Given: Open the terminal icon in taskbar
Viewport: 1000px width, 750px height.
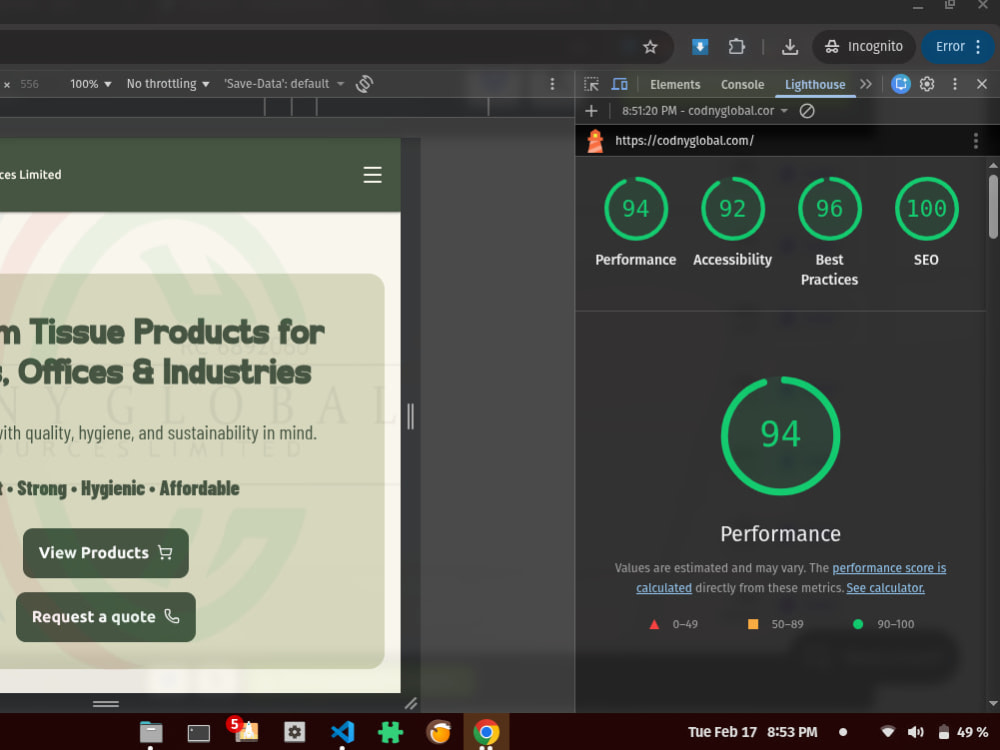Looking at the screenshot, I should click(198, 733).
